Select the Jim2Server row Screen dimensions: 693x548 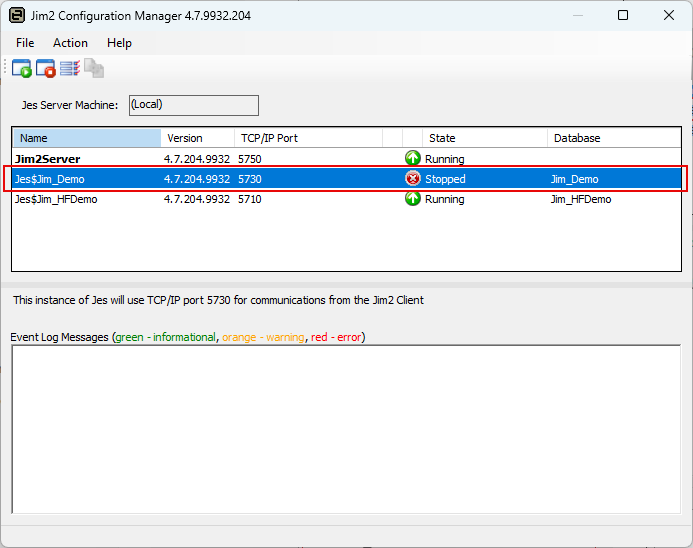(x=347, y=159)
